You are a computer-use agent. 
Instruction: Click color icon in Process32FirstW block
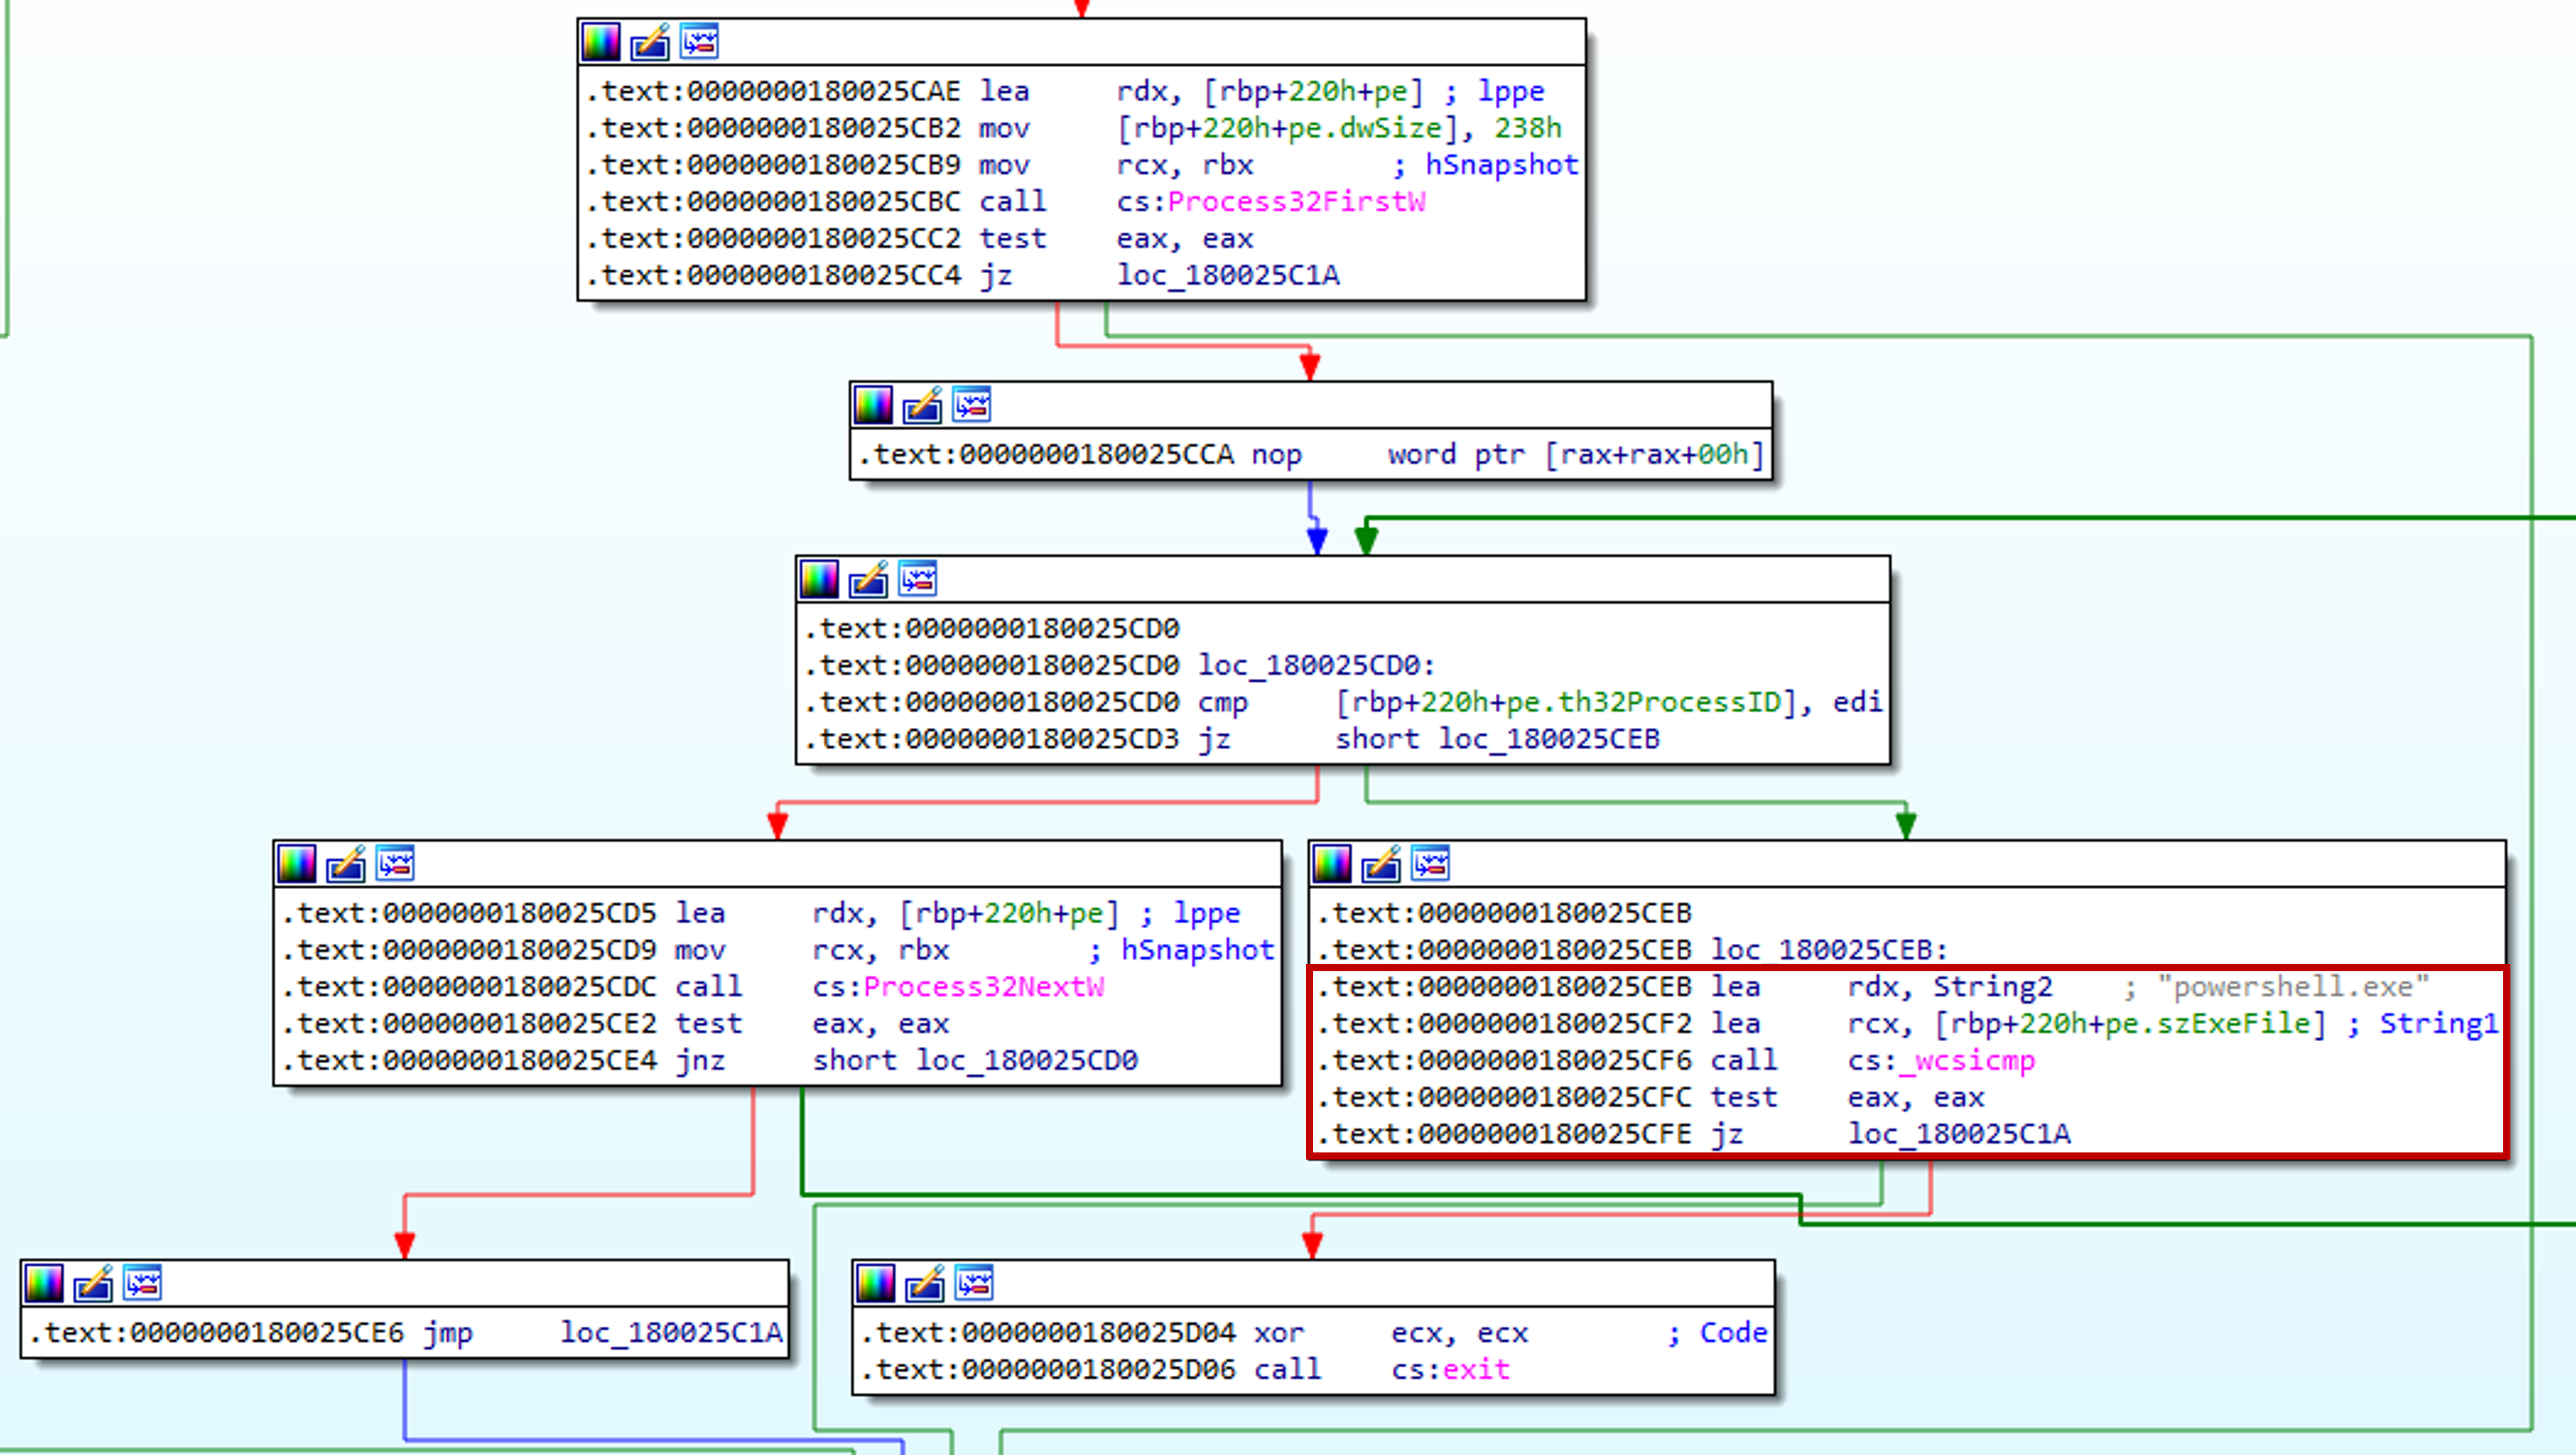pos(601,42)
